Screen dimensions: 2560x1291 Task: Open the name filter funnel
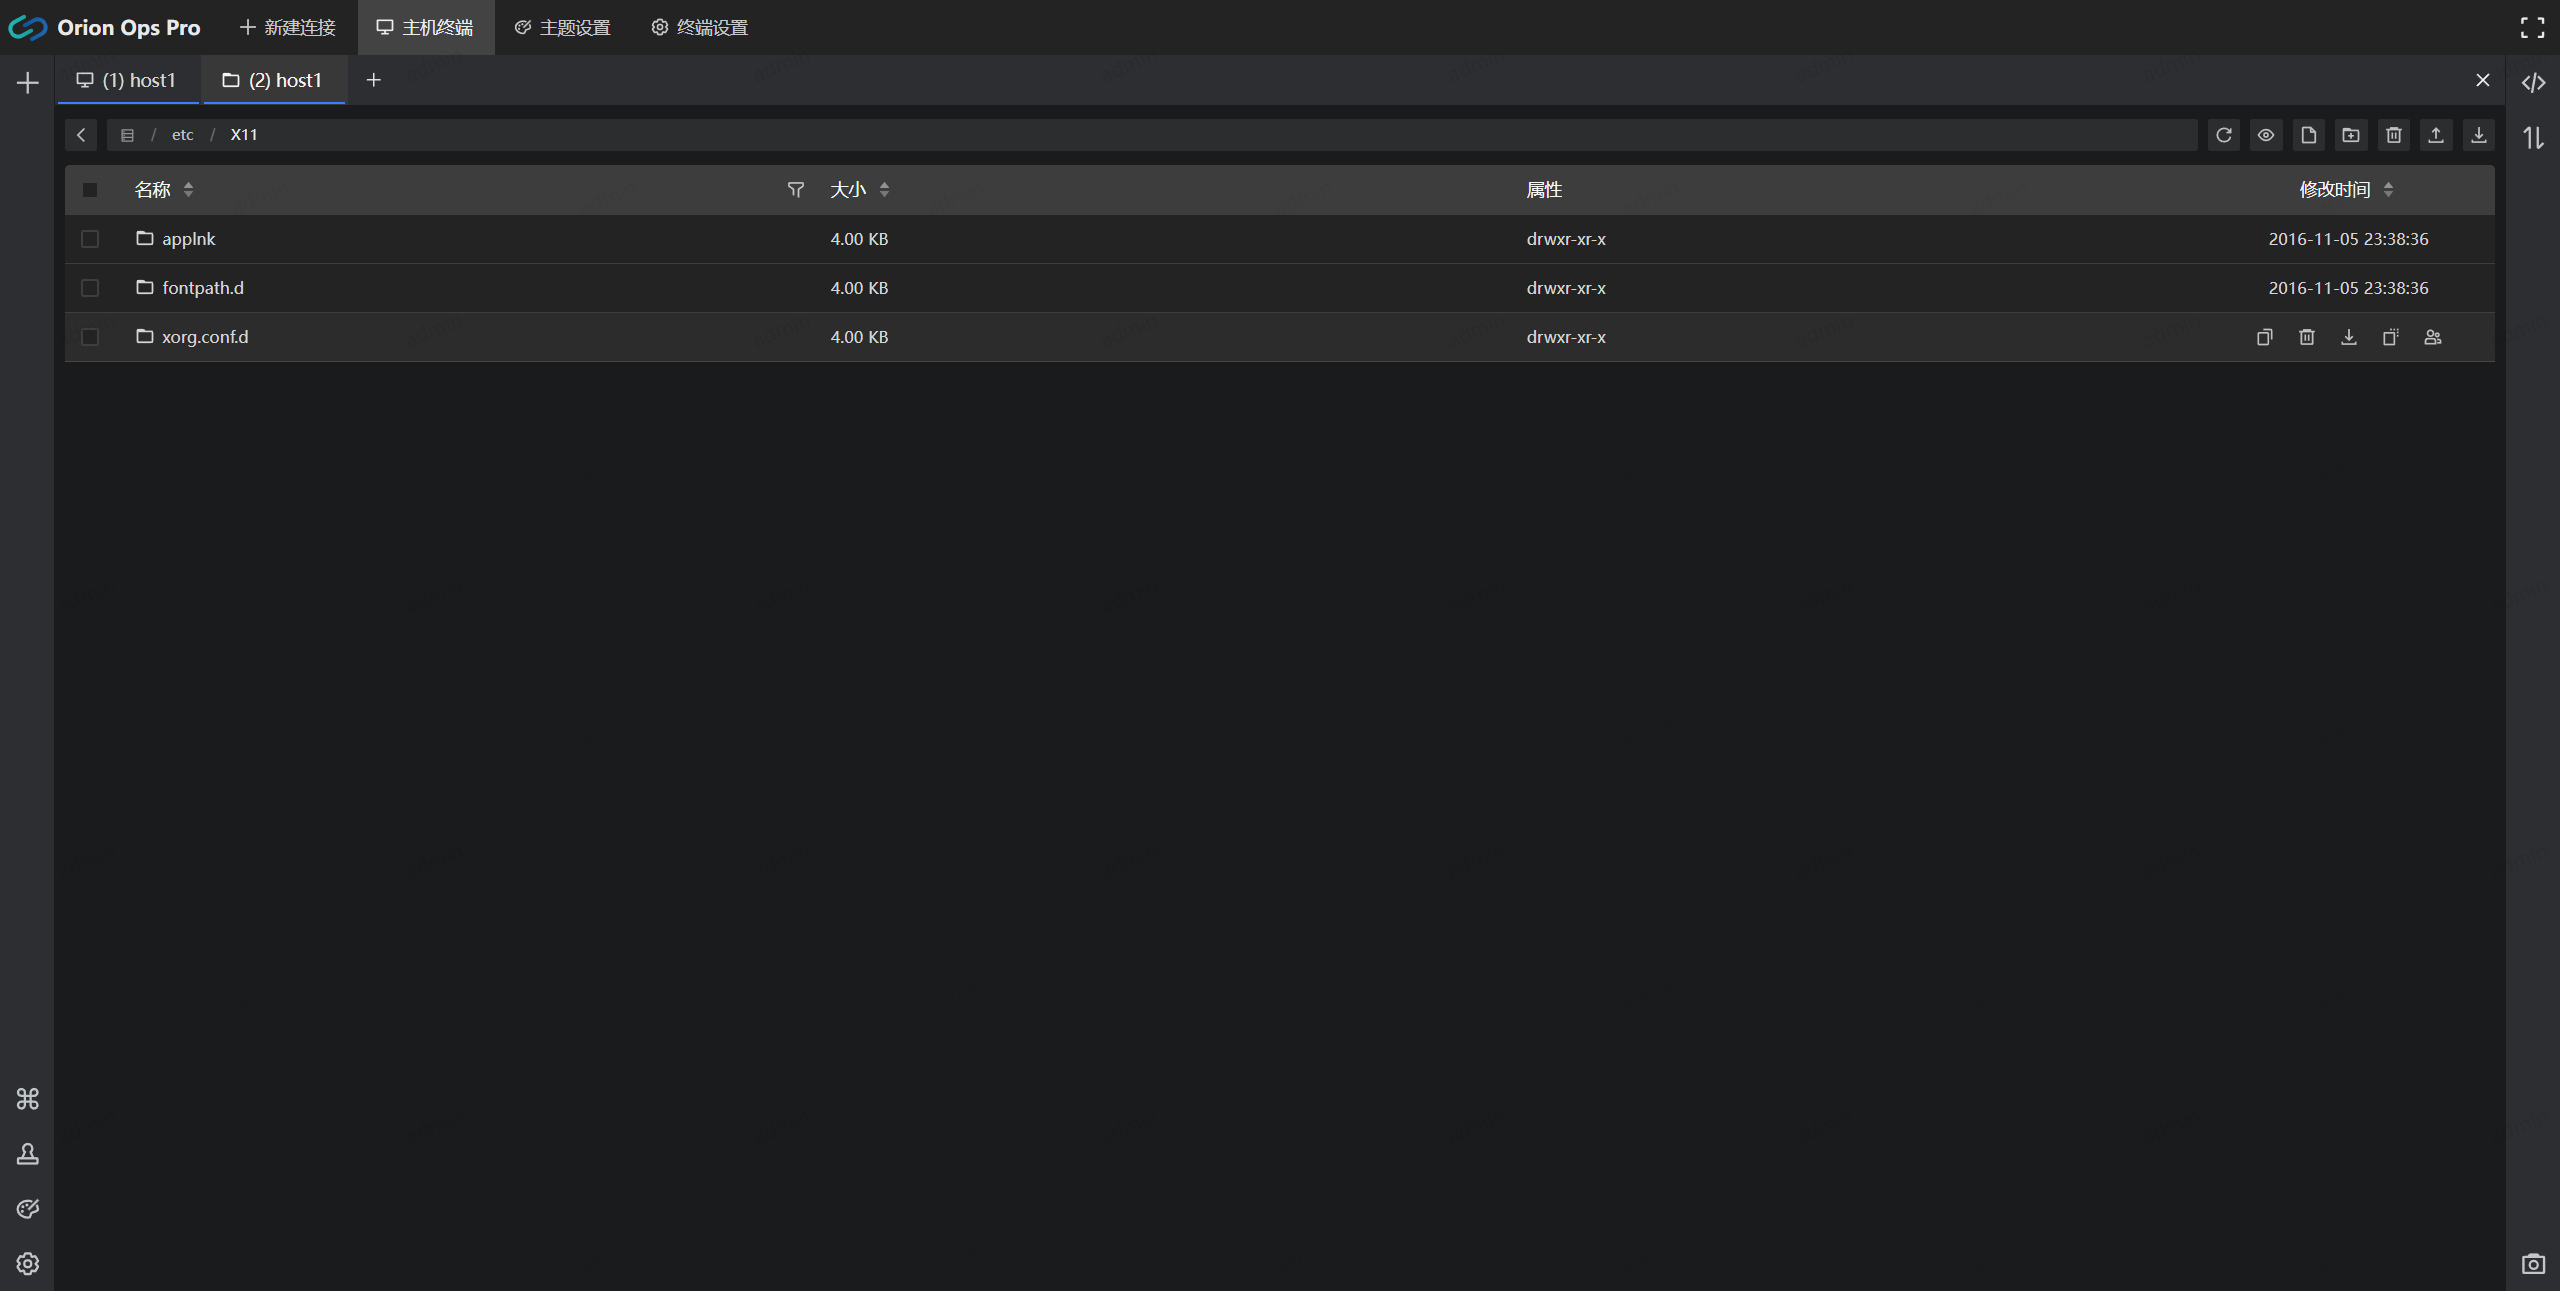tap(796, 190)
